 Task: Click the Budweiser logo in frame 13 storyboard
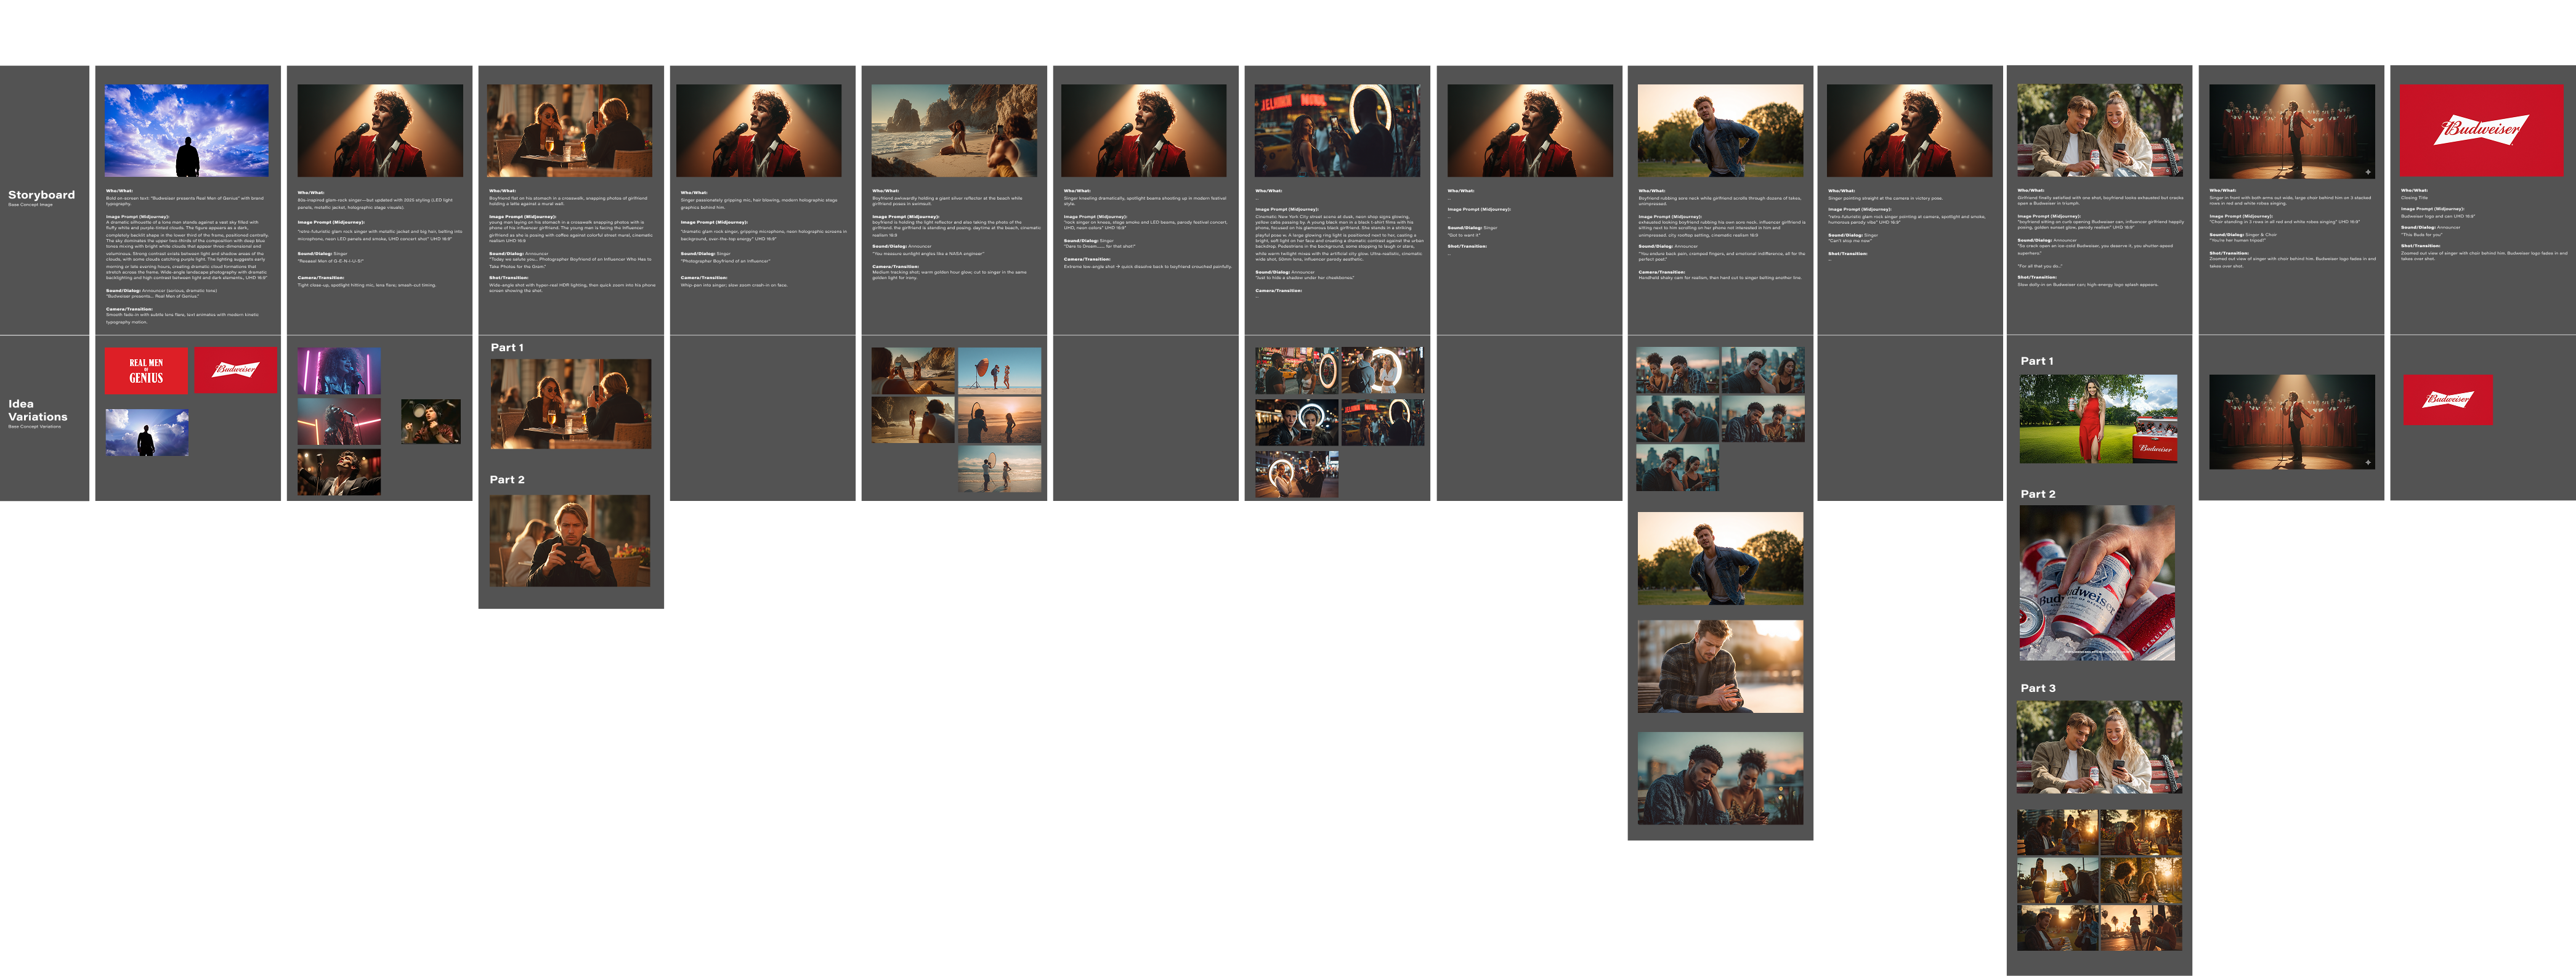coord(2481,130)
